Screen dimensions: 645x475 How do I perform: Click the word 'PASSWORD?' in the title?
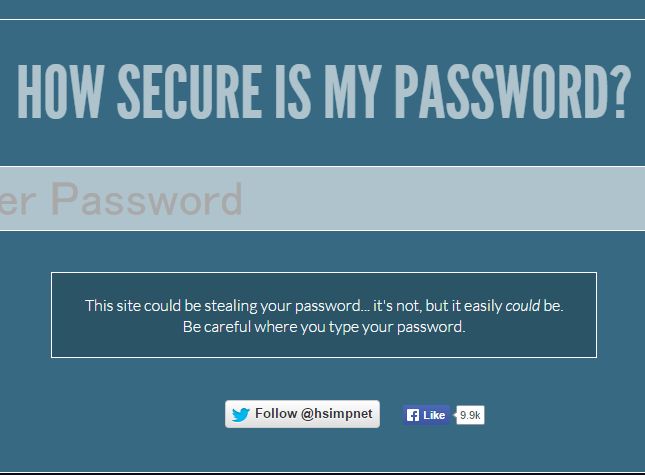tap(515, 92)
